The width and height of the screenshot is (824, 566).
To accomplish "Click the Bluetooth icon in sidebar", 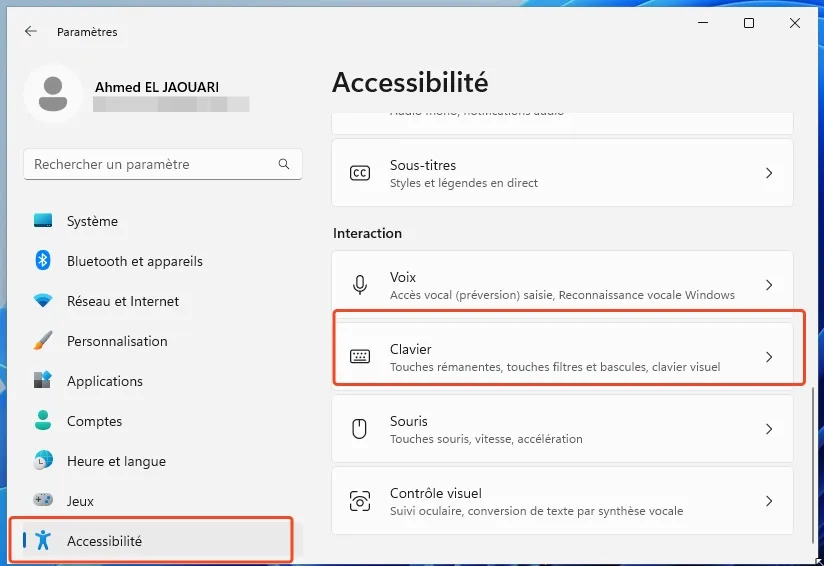I will (x=43, y=260).
